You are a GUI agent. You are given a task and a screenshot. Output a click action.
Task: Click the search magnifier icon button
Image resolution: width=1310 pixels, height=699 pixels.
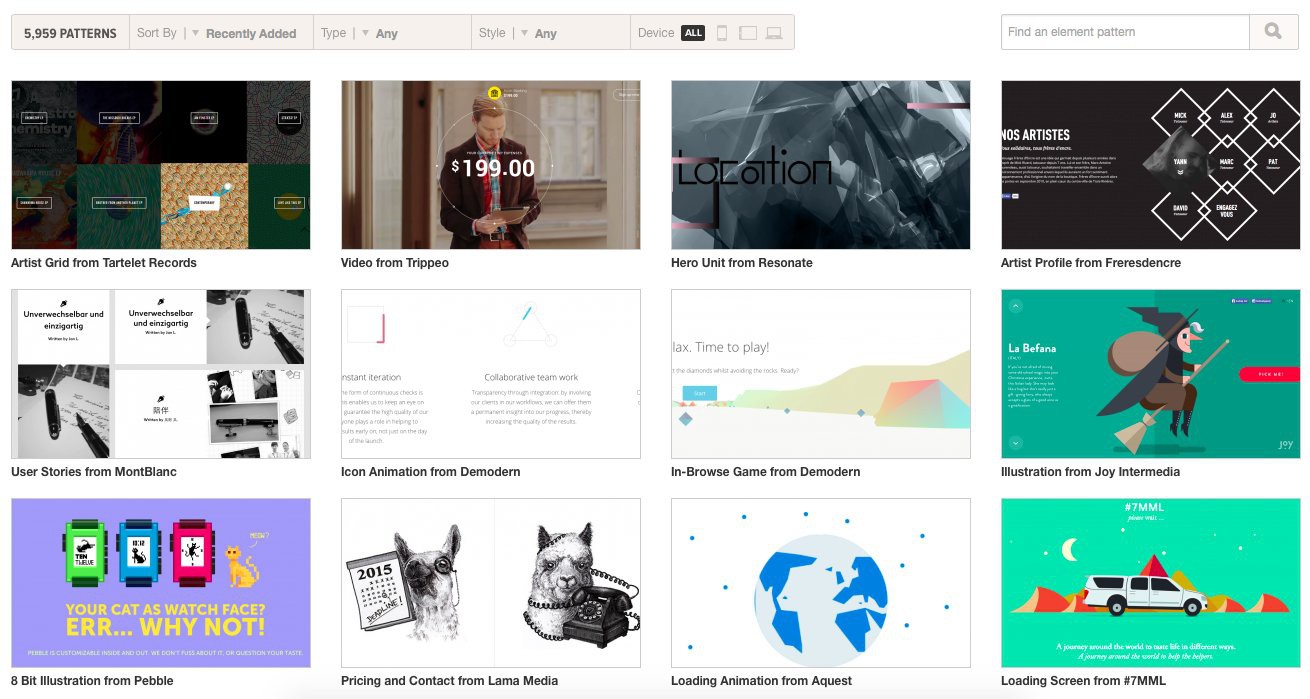[1273, 32]
